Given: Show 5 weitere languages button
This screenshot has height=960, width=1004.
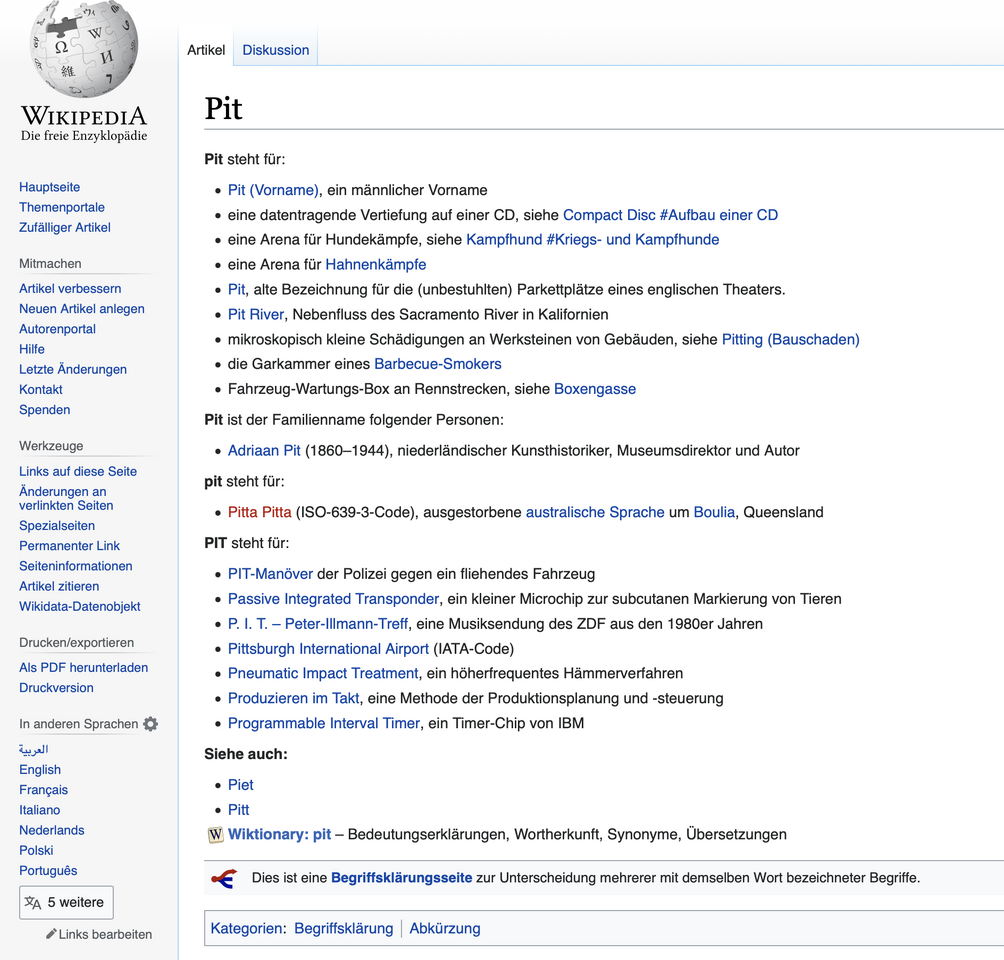Looking at the screenshot, I should tap(67, 902).
